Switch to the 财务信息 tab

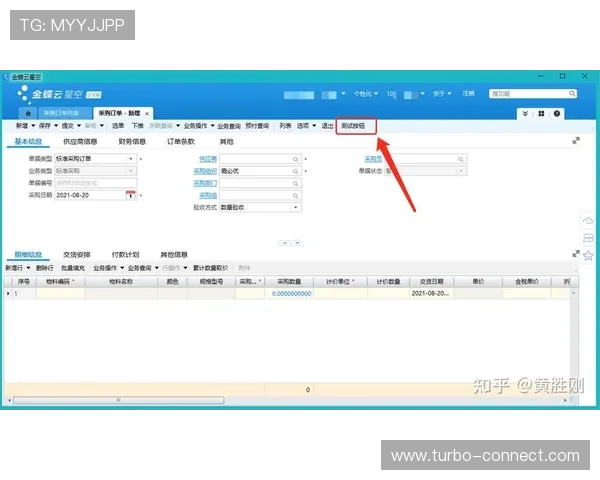point(132,141)
